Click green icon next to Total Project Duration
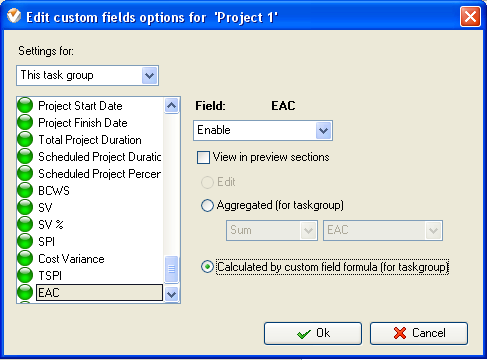The image size is (487, 360). click(25, 139)
